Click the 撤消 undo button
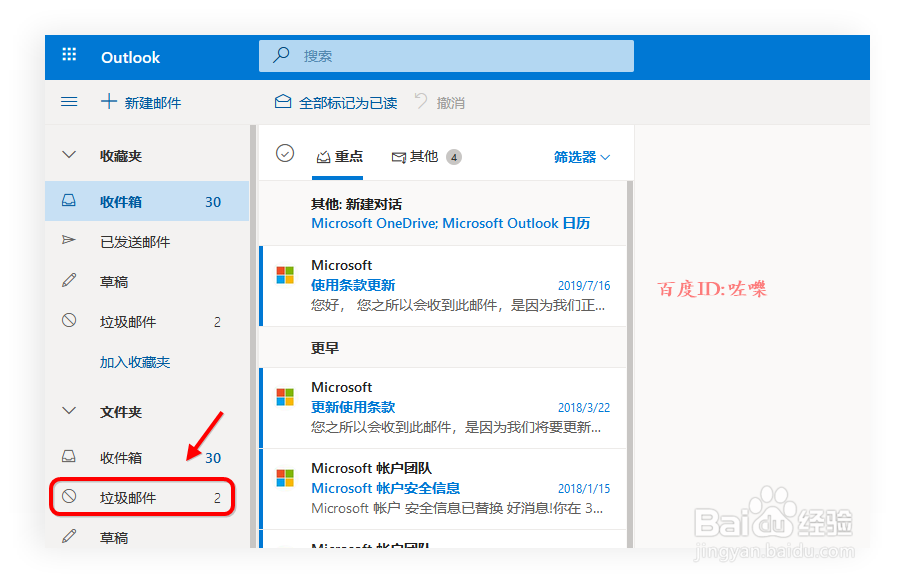The width and height of the screenshot is (905, 583). click(440, 102)
